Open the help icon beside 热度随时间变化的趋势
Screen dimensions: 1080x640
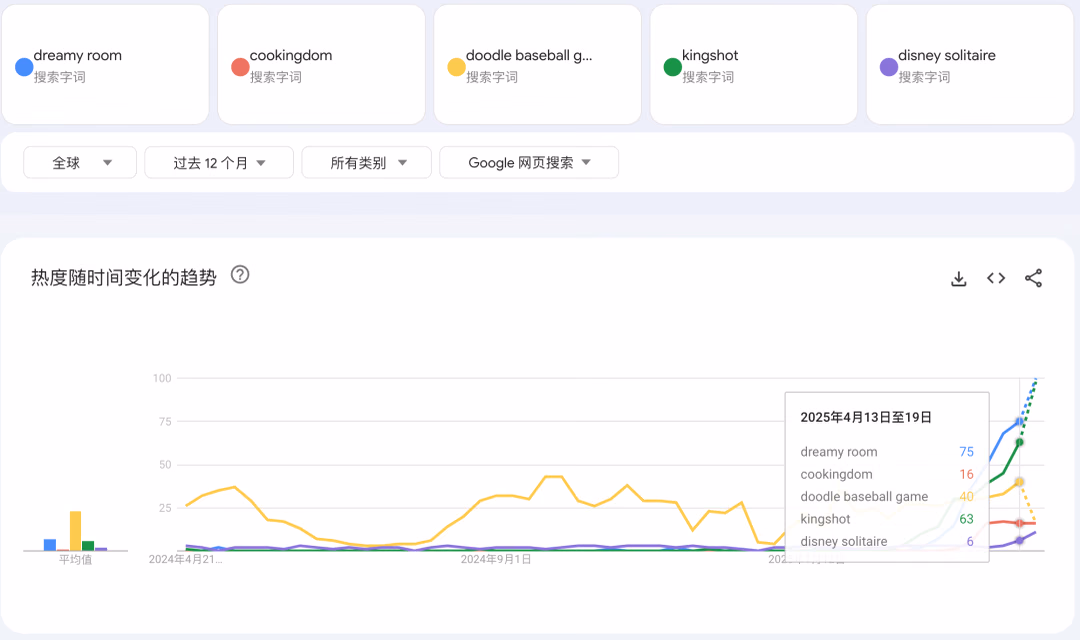[x=240, y=275]
